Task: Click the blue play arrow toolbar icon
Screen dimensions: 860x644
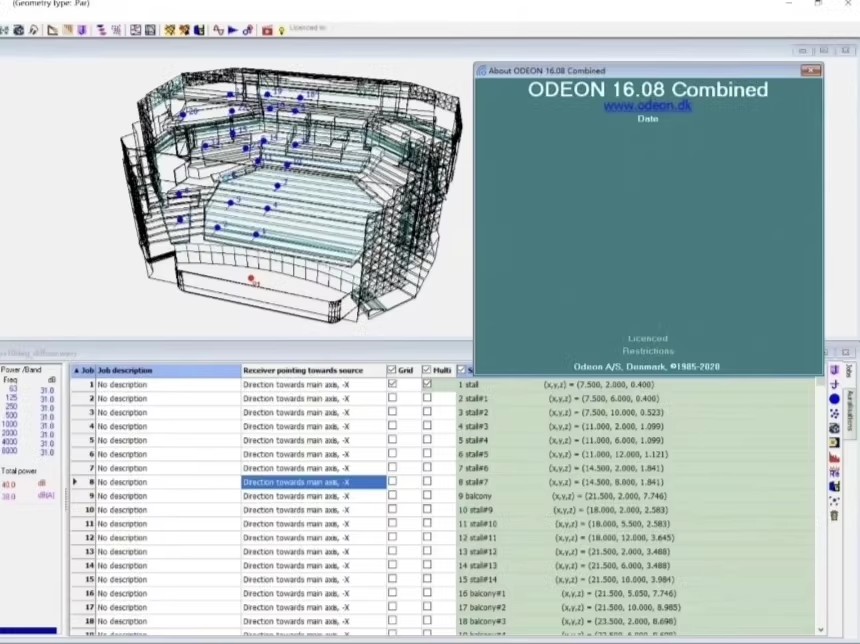Action: (233, 30)
